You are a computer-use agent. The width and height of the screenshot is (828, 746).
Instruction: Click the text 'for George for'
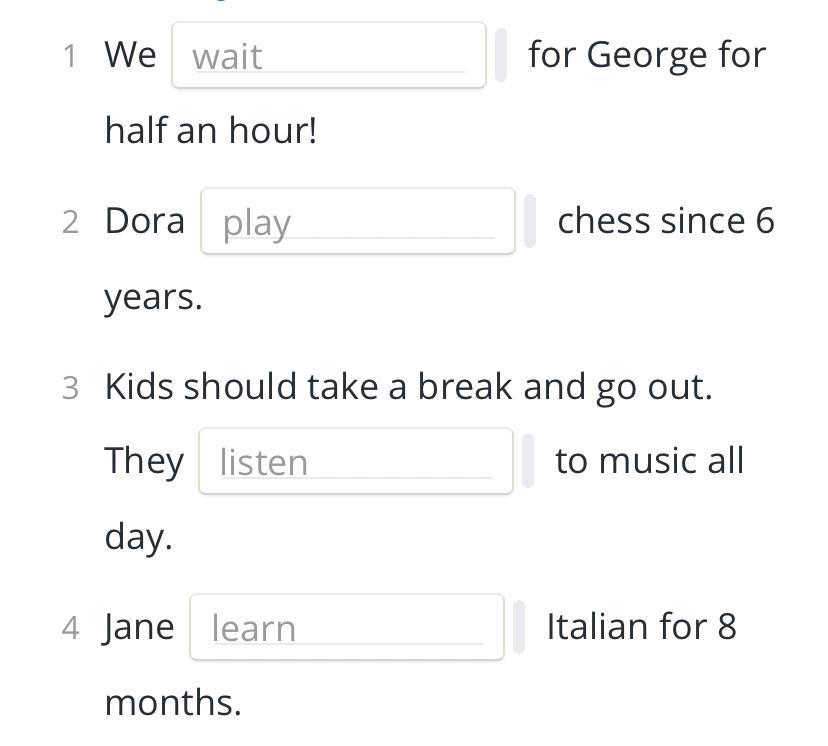point(647,55)
